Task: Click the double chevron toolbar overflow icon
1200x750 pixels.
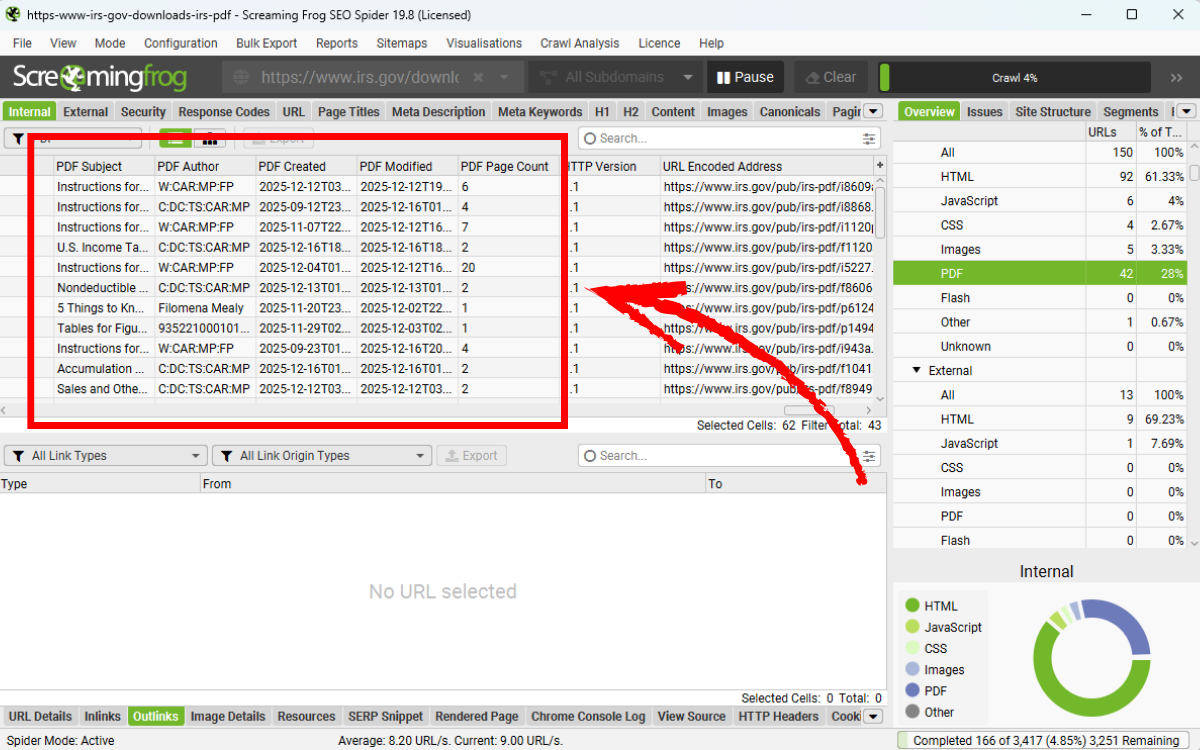Action: point(1176,78)
